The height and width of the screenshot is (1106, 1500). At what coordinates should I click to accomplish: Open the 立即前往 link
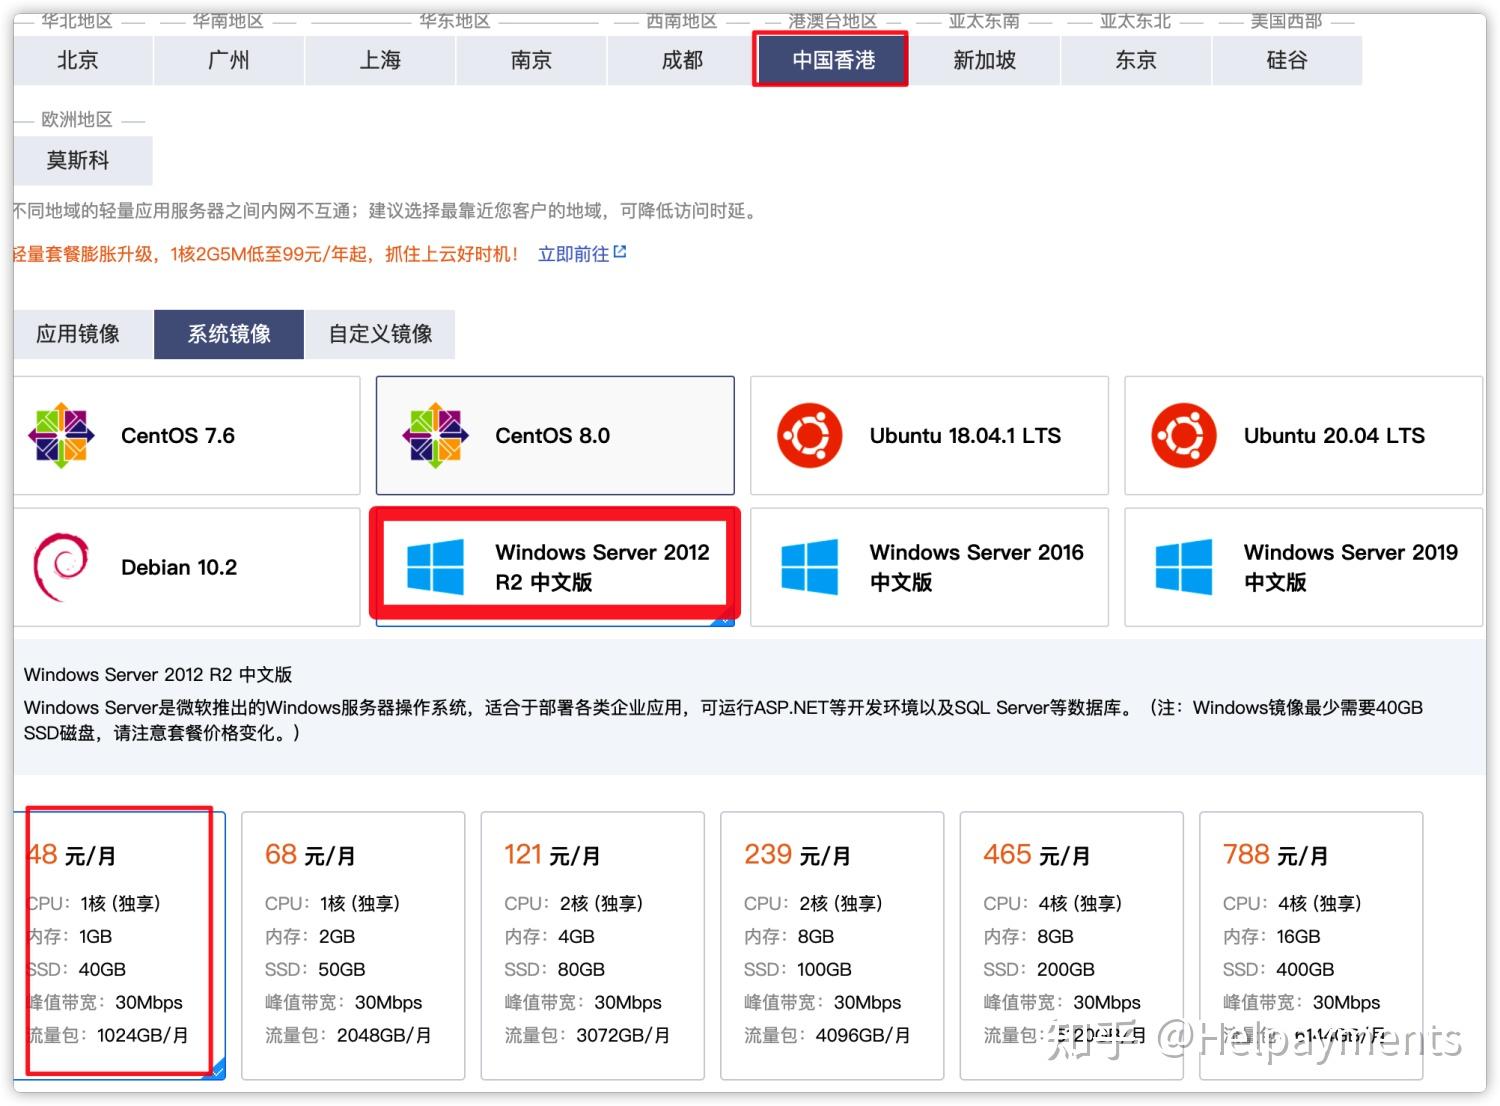(573, 254)
